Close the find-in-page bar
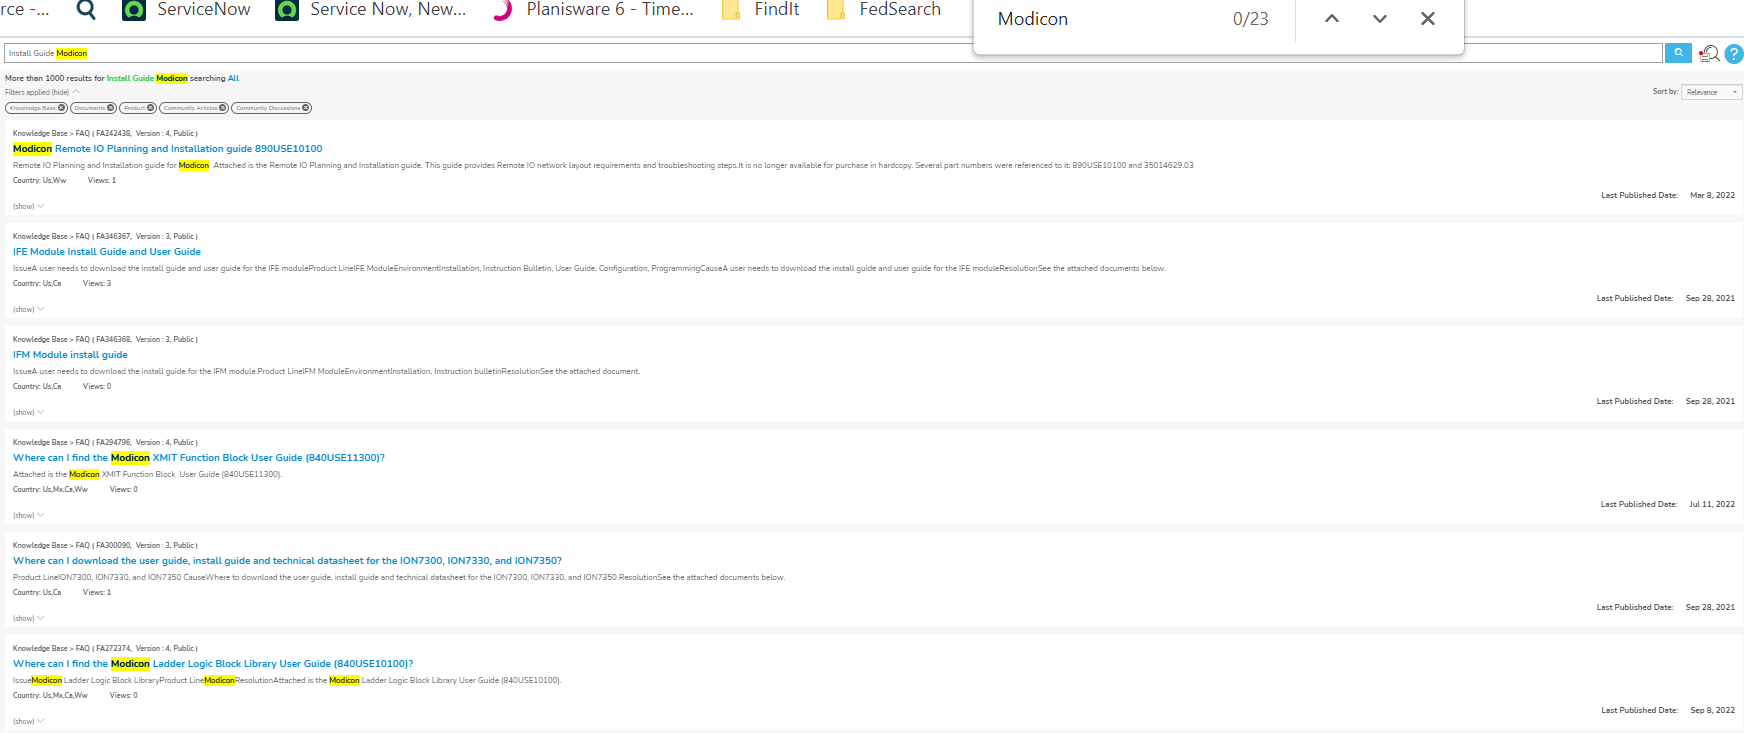Screen dimensions: 1744x733 (x=1428, y=19)
